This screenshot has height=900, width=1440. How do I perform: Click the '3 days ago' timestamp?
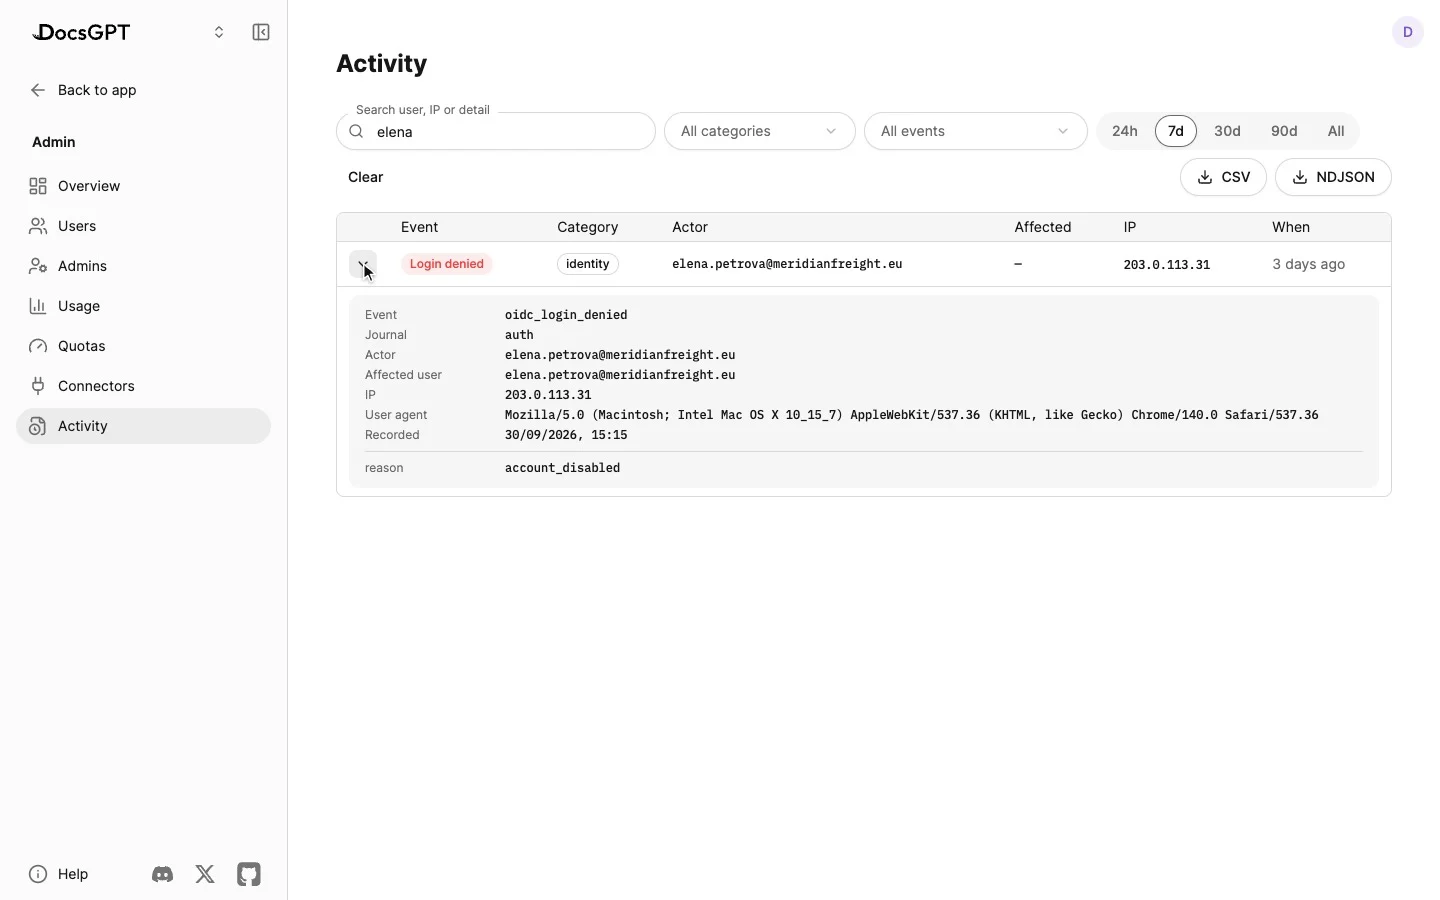pyautogui.click(x=1308, y=264)
